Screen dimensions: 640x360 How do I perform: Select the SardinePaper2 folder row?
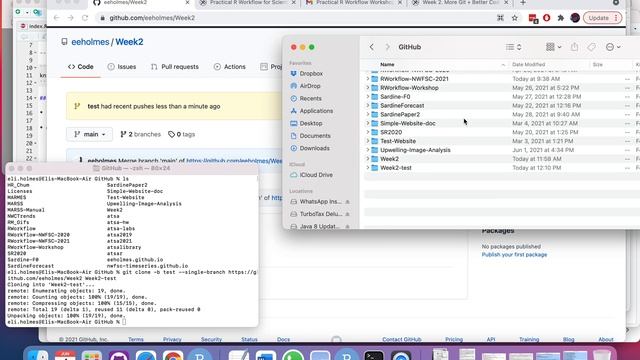click(502, 114)
